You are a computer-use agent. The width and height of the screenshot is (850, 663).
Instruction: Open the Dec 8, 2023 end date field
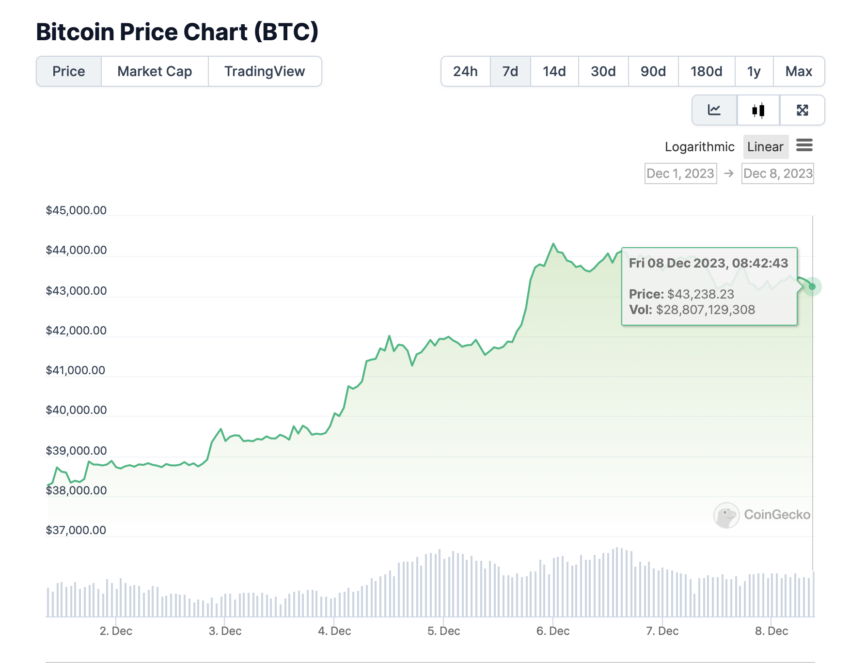pos(777,173)
